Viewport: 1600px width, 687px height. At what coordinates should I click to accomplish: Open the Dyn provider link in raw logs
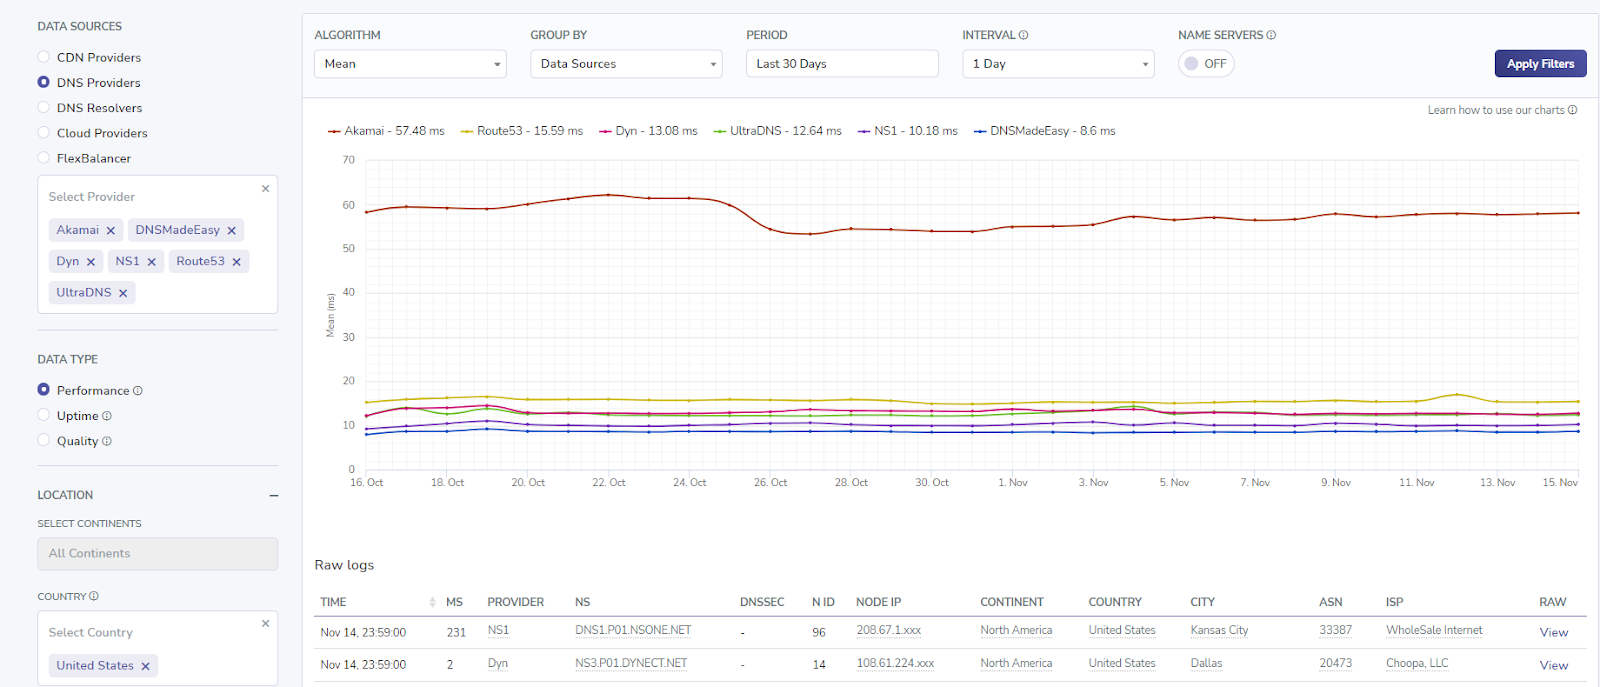(x=497, y=663)
